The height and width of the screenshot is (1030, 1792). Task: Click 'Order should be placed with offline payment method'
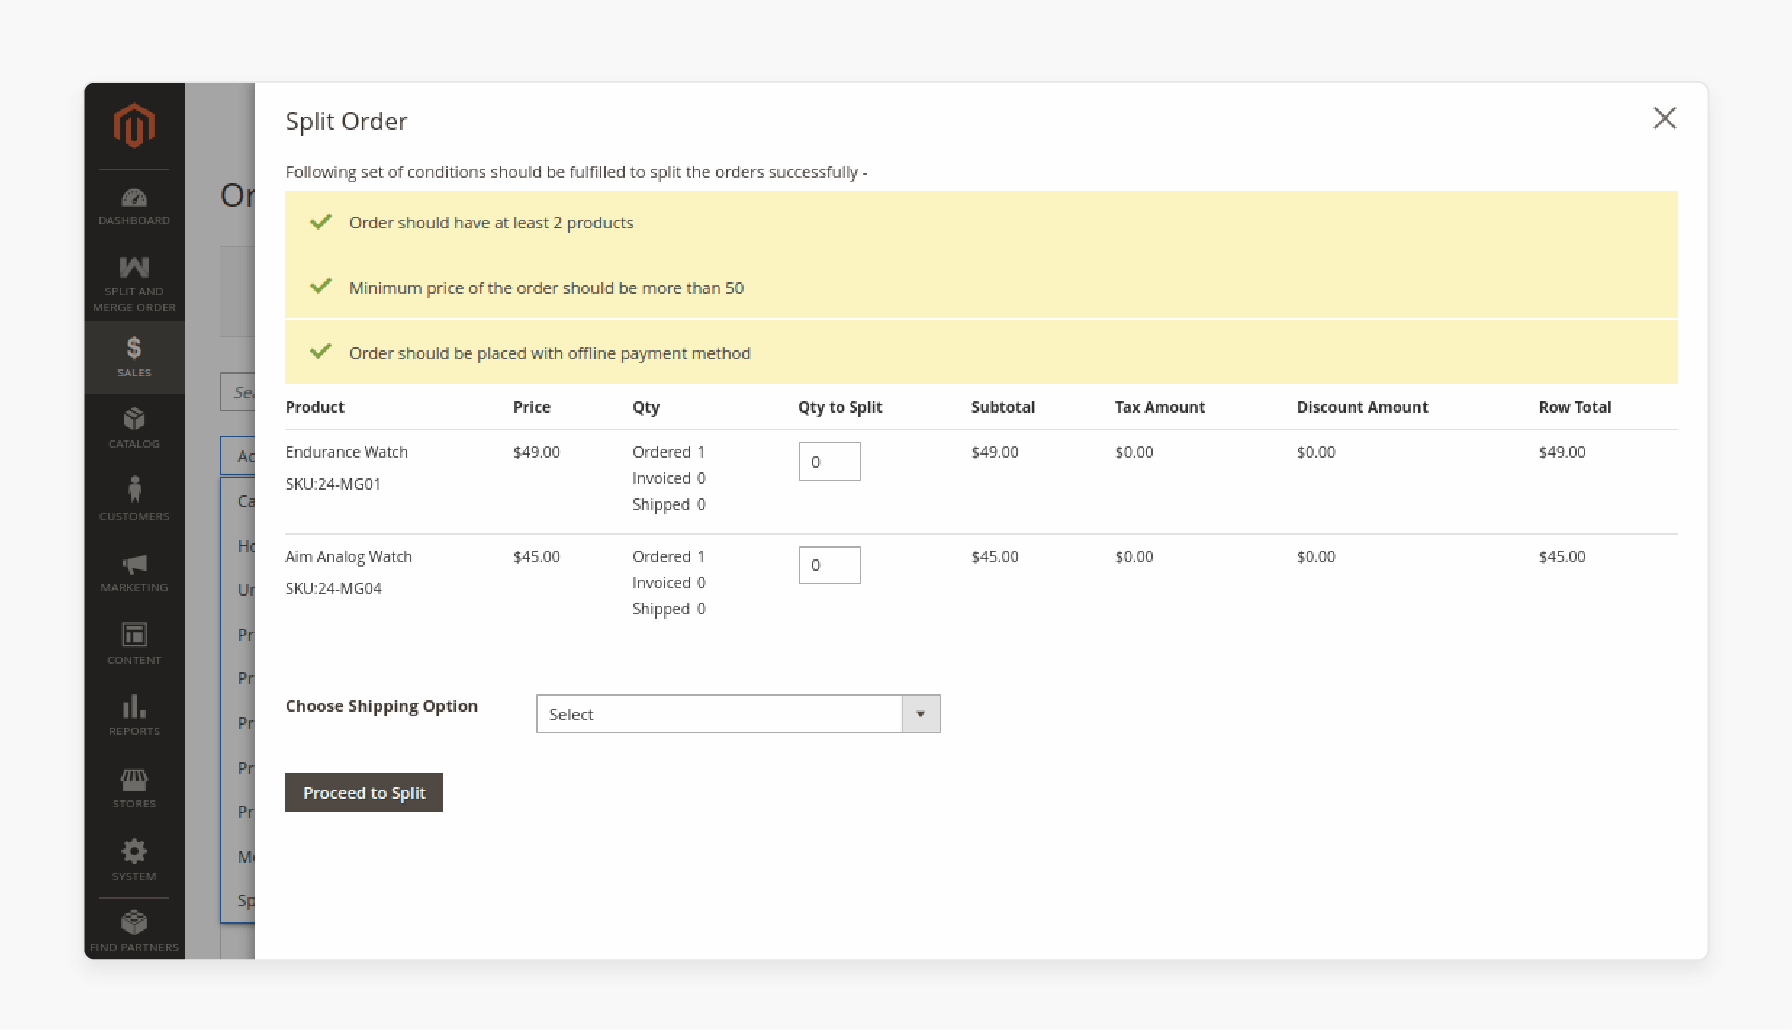tap(550, 353)
